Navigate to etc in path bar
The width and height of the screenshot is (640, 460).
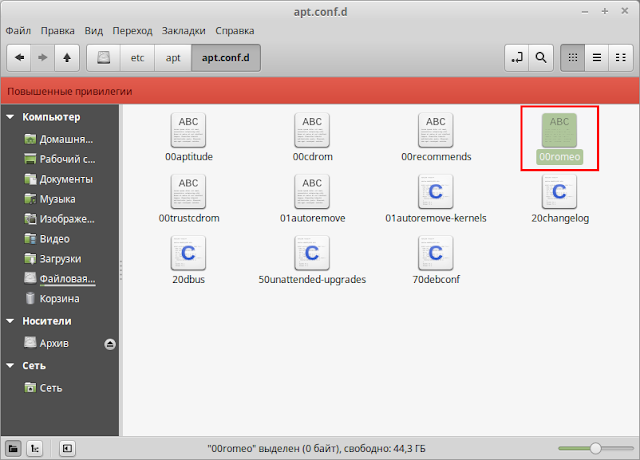138,58
